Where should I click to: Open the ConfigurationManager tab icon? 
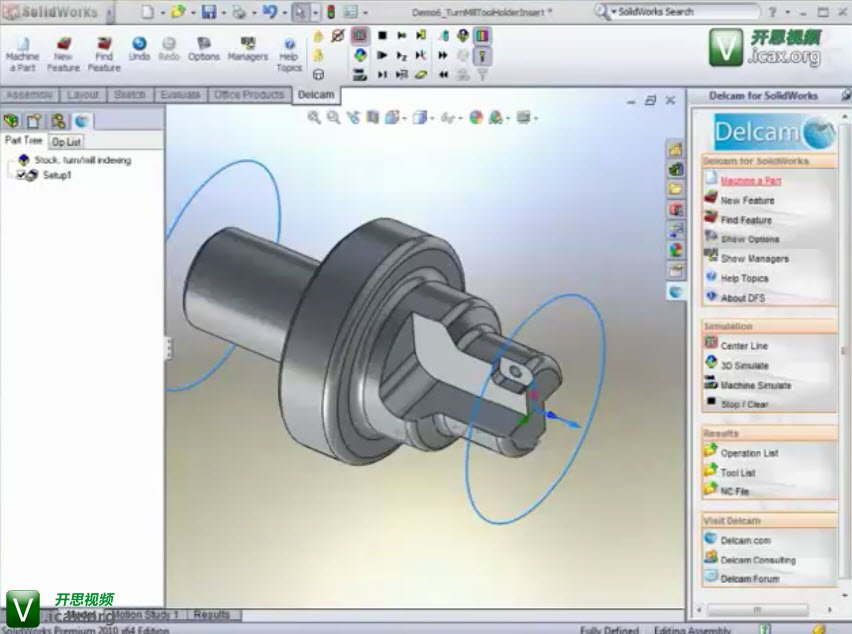pyautogui.click(x=58, y=121)
